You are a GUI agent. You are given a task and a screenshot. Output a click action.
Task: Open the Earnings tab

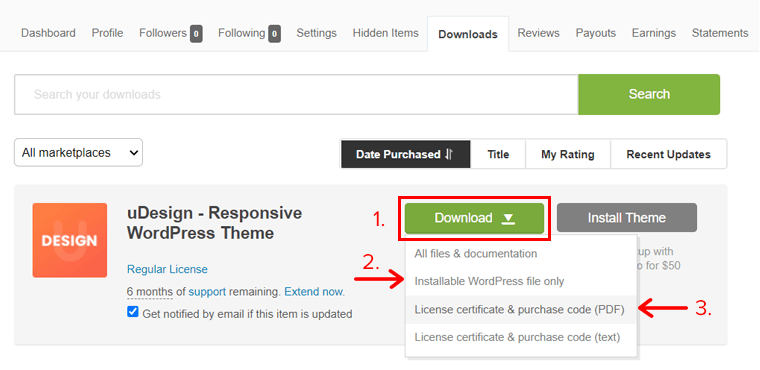(x=653, y=33)
